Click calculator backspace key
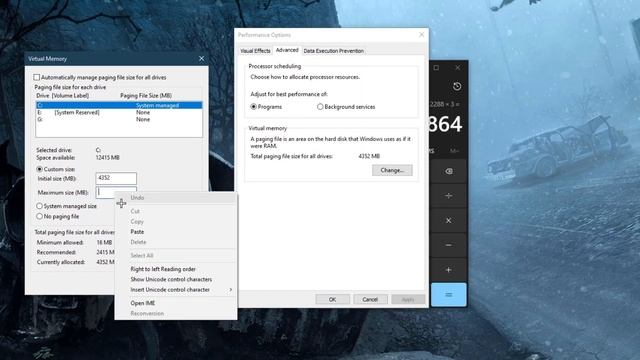This screenshot has width=640, height=360. (x=449, y=171)
